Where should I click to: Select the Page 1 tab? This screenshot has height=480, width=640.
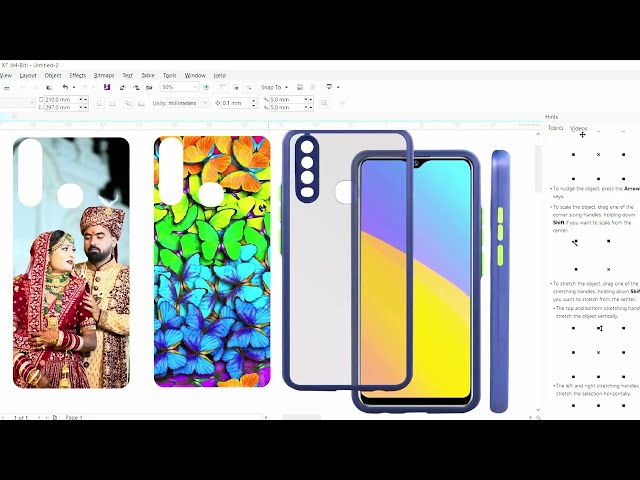pos(74,418)
